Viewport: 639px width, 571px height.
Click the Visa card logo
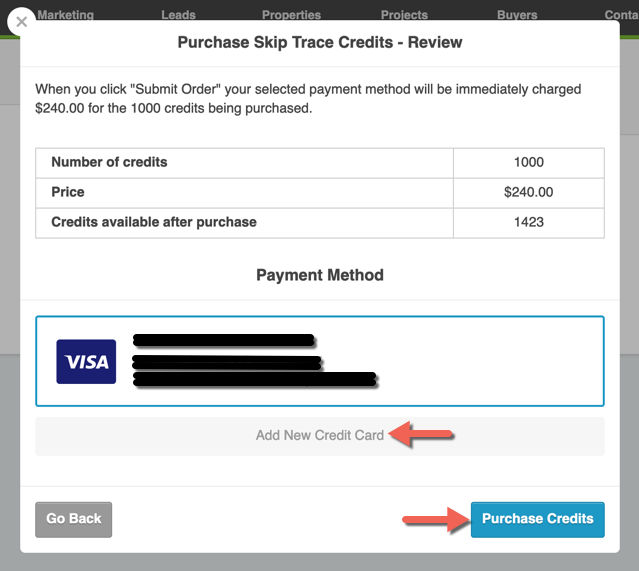[x=86, y=361]
